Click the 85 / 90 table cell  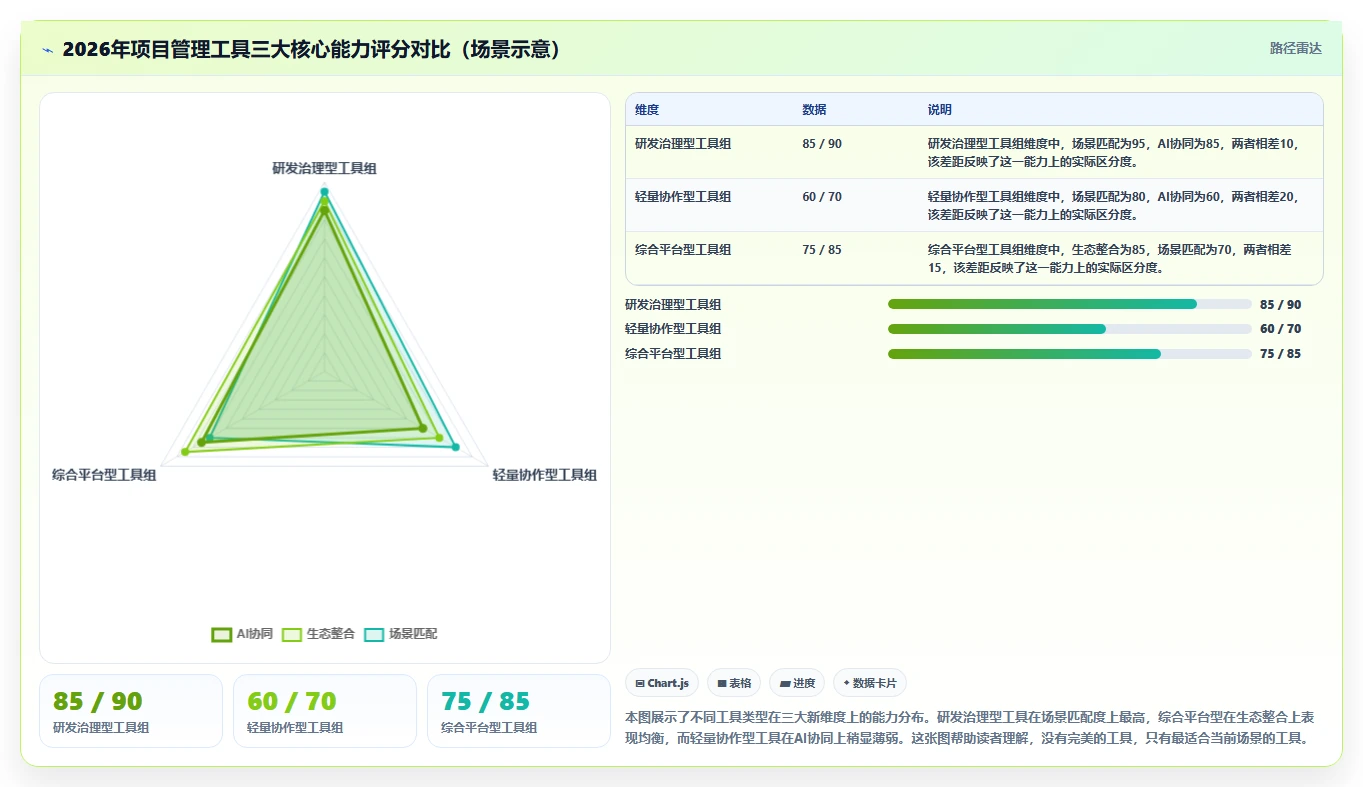[822, 144]
